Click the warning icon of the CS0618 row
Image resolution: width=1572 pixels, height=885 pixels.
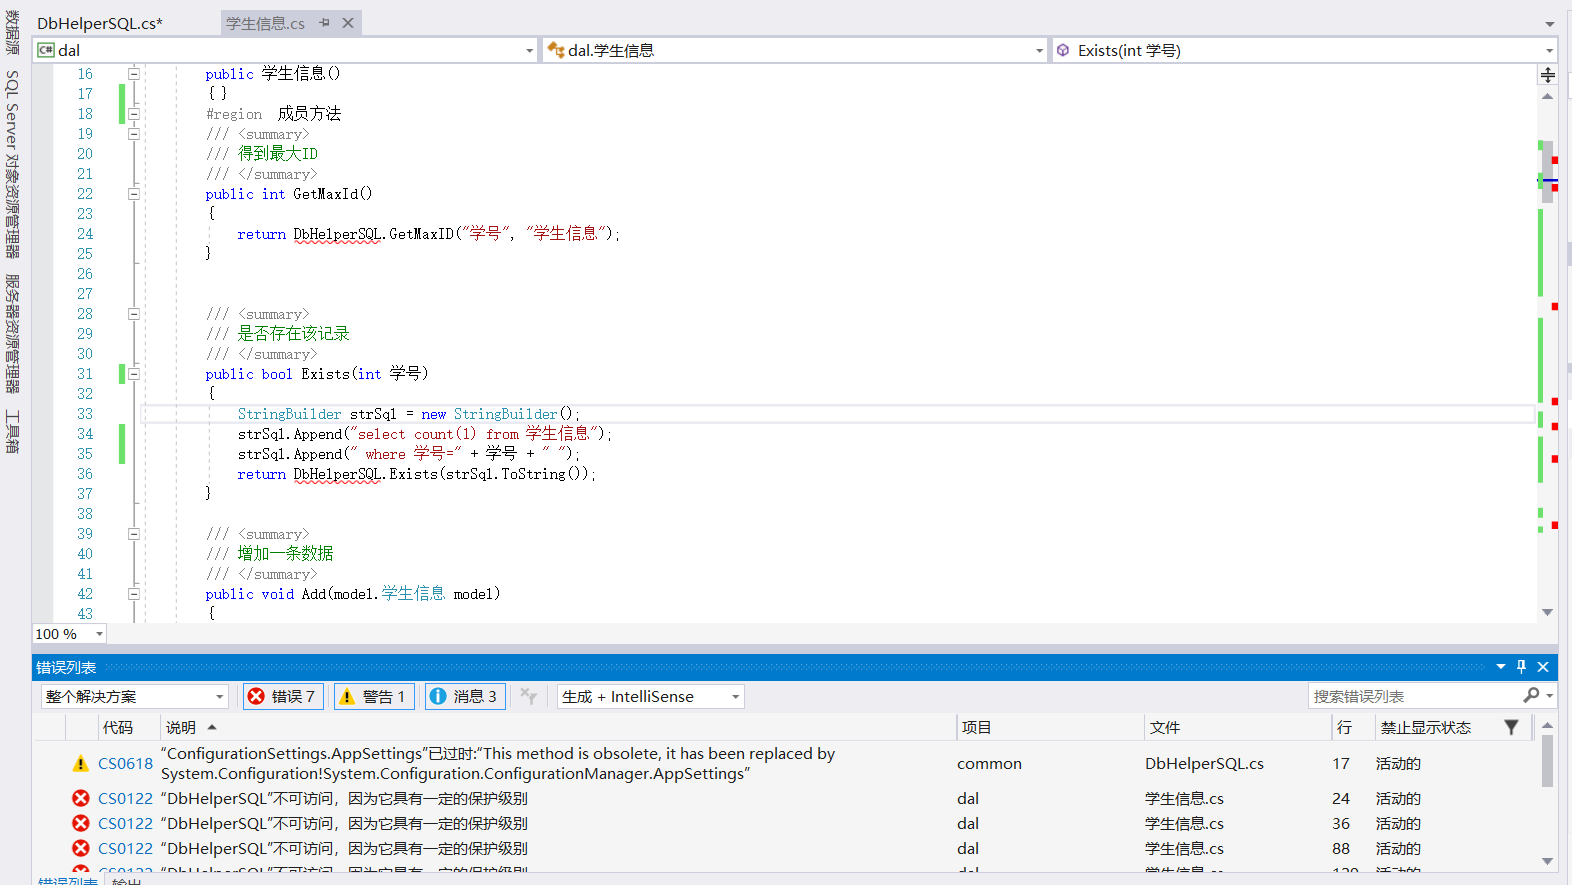(x=81, y=763)
